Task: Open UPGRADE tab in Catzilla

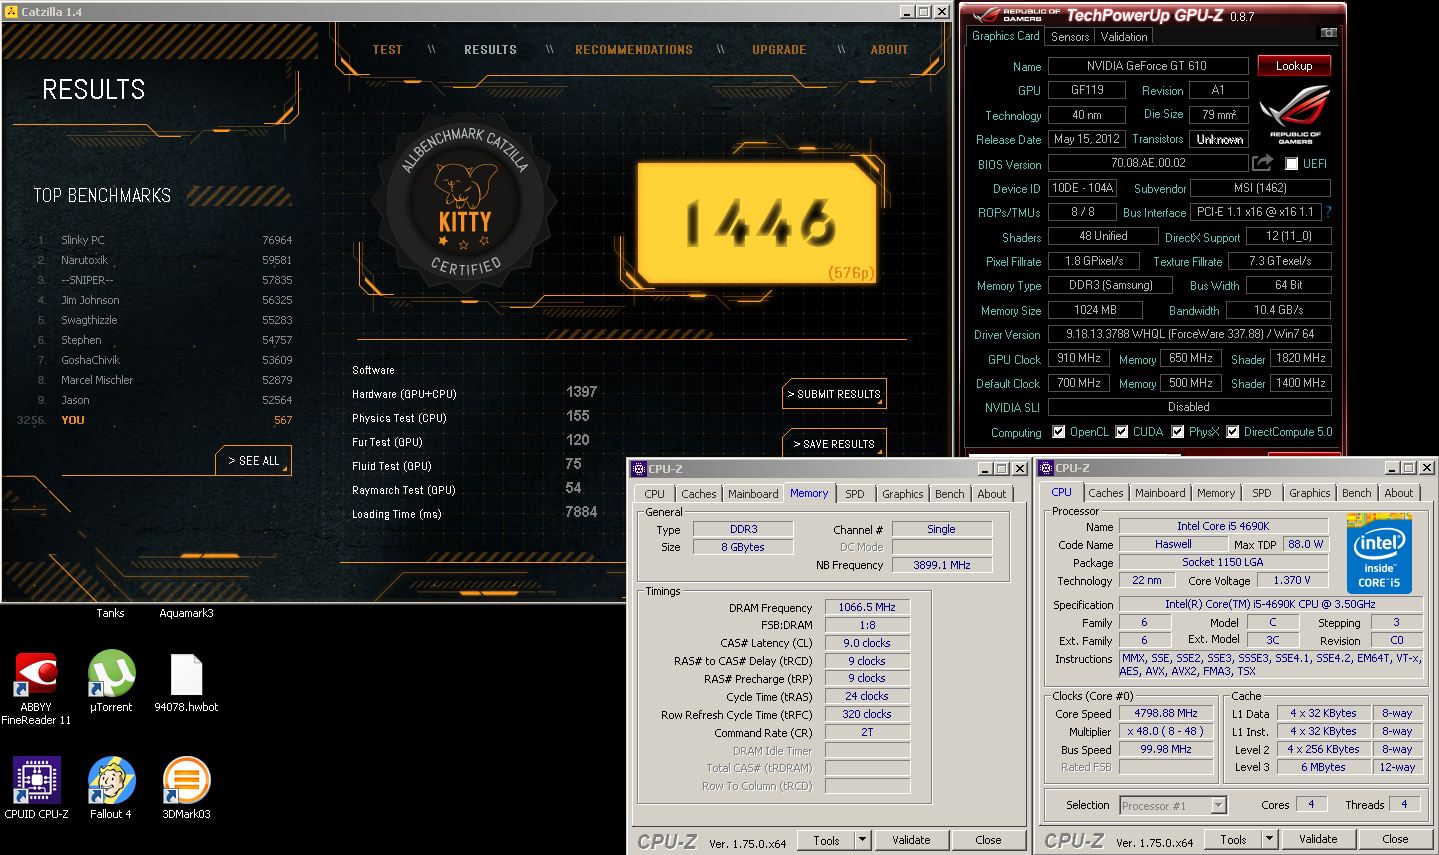Action: [779, 50]
